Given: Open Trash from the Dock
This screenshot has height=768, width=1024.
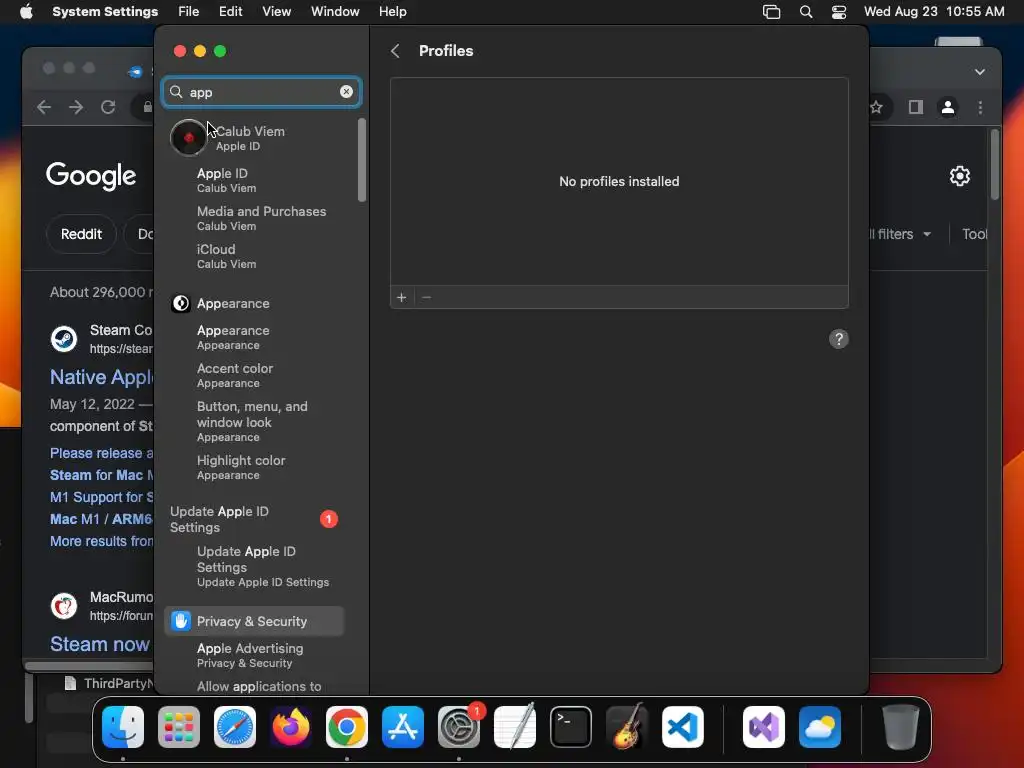Looking at the screenshot, I should [901, 727].
